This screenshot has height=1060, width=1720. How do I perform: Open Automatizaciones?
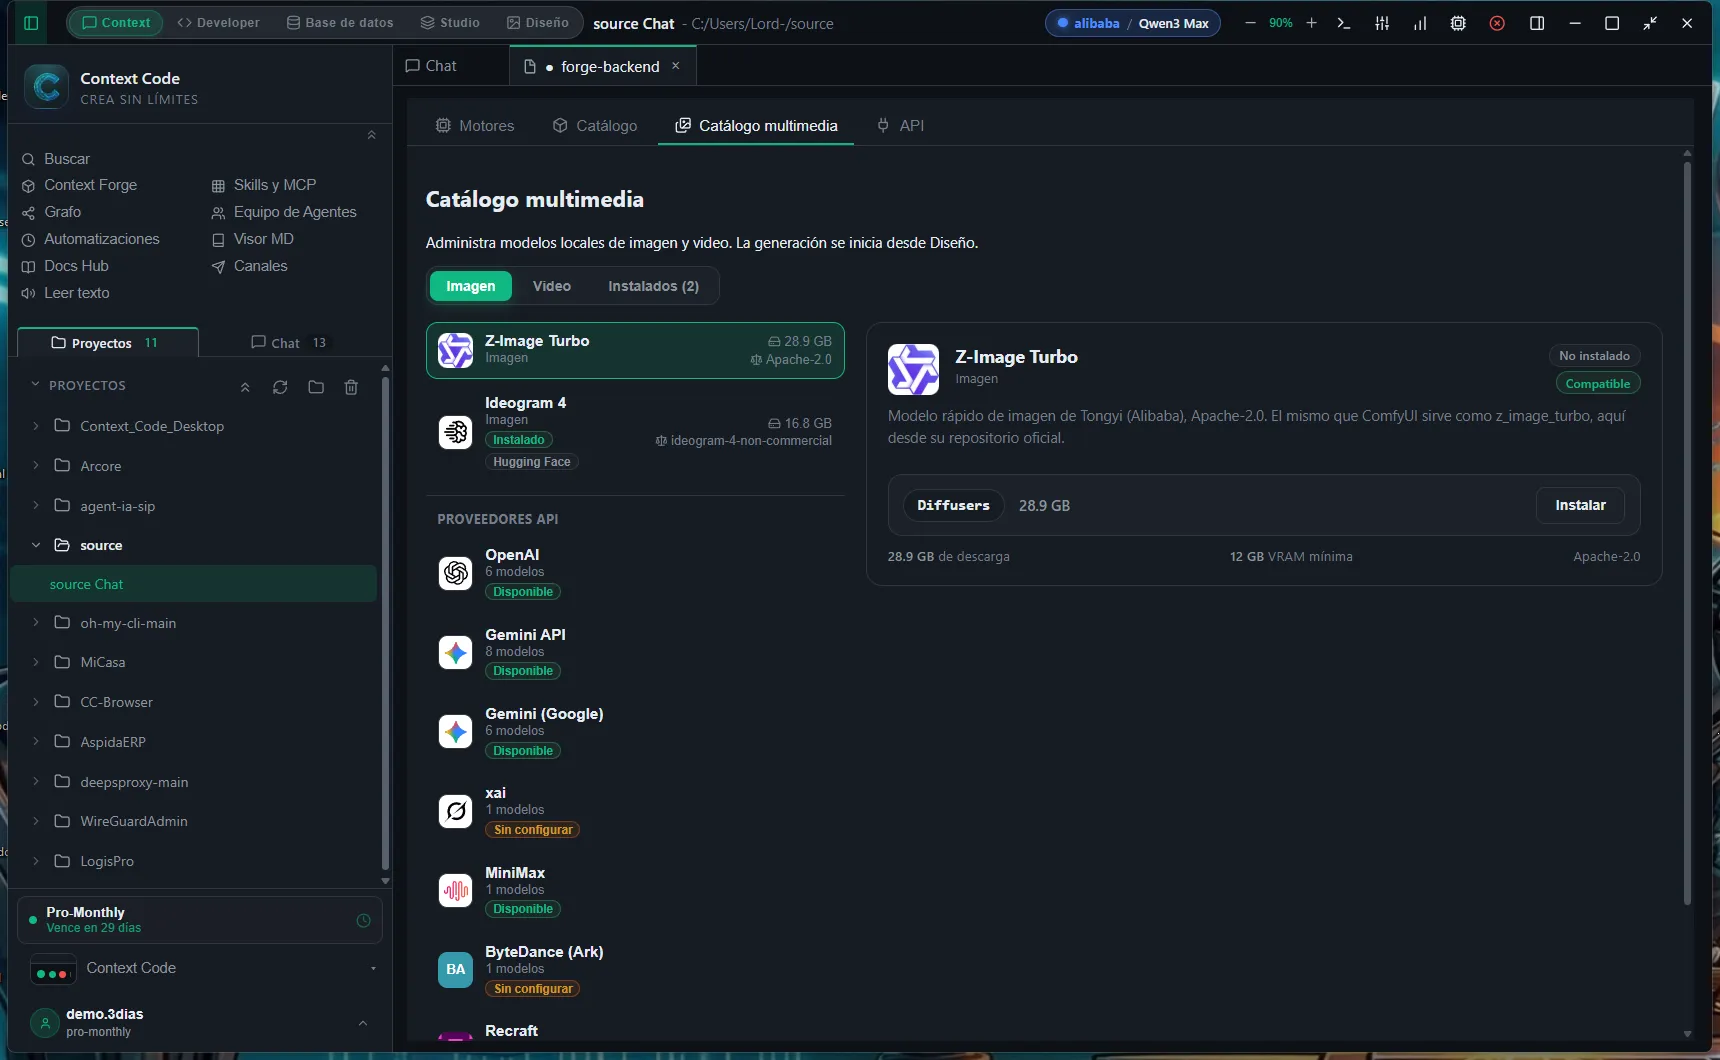coord(91,239)
